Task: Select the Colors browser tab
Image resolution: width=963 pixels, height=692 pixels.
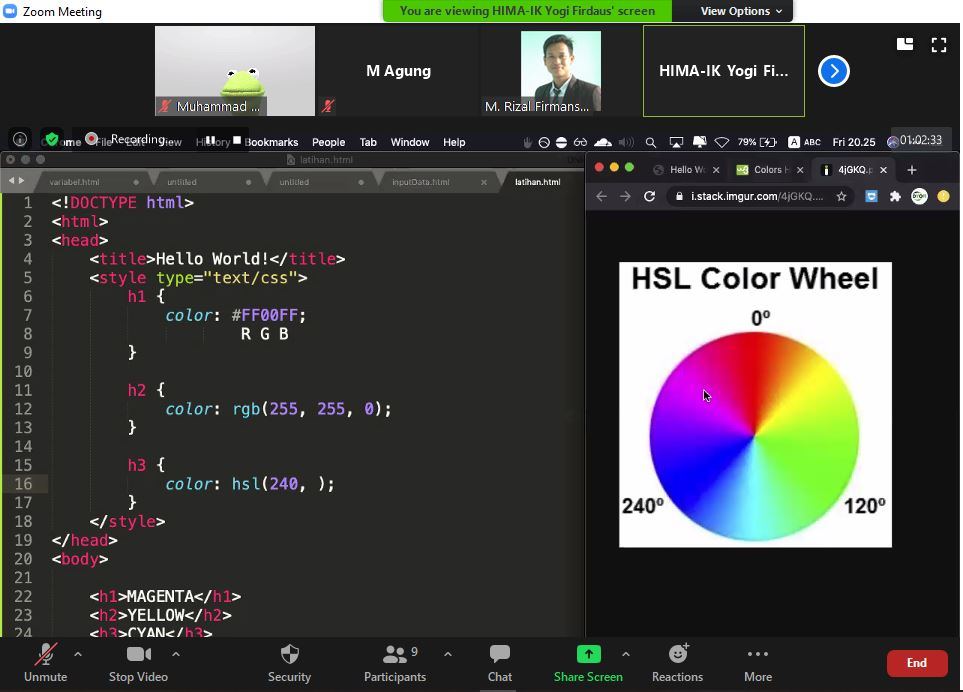Action: (x=768, y=169)
